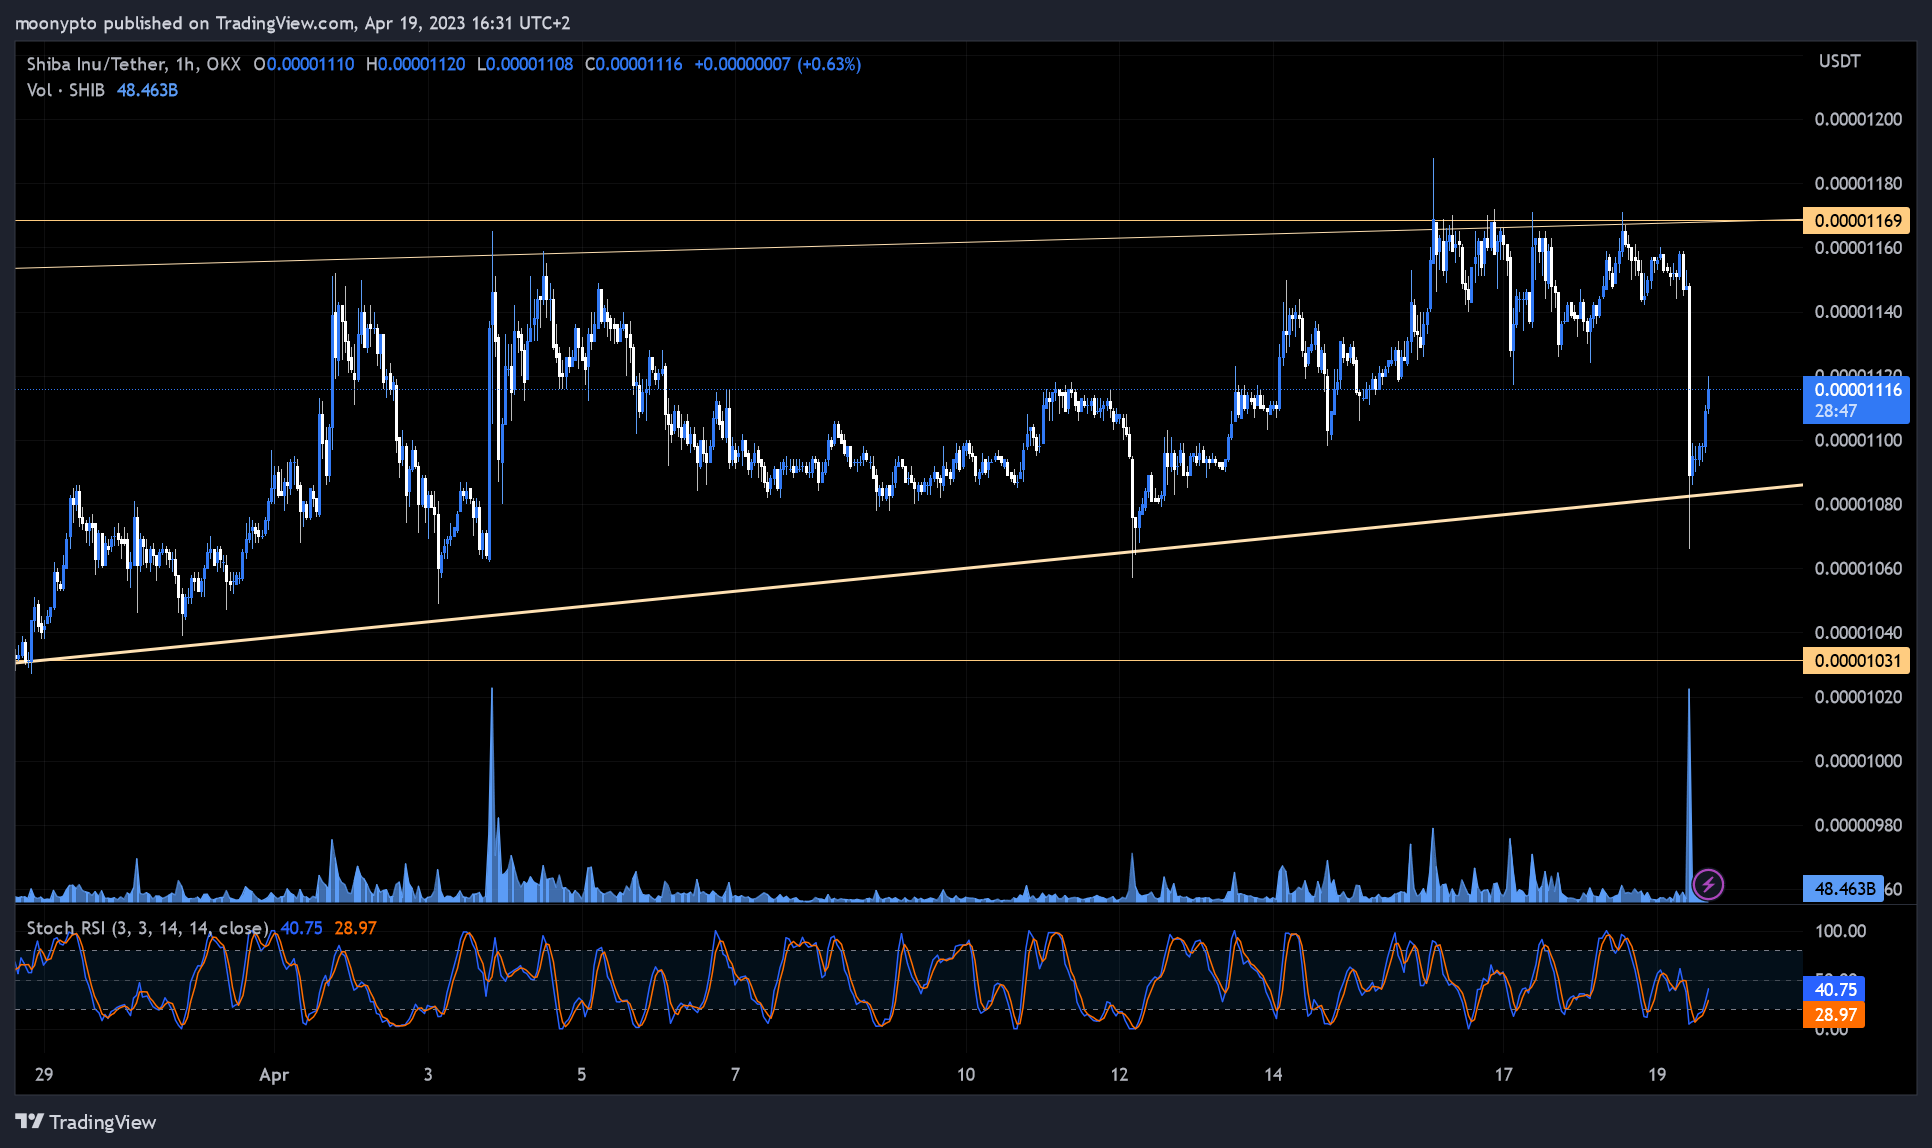This screenshot has width=1932, height=1148.
Task: Click the purple lightning bolt icon
Action: (x=1708, y=884)
